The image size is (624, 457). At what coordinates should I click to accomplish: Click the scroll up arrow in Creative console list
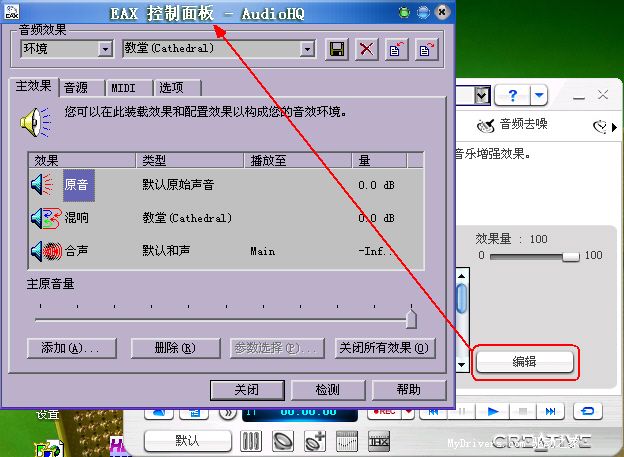[x=462, y=275]
